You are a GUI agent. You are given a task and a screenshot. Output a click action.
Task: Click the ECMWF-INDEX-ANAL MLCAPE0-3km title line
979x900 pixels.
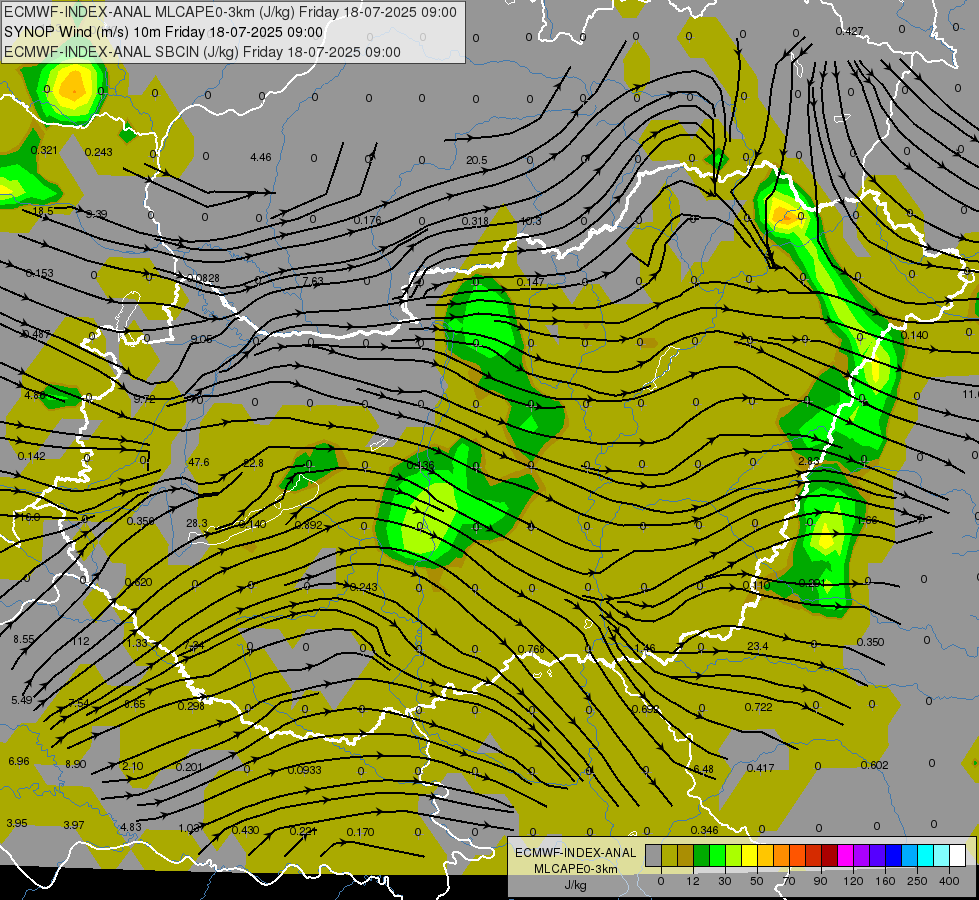(230, 12)
